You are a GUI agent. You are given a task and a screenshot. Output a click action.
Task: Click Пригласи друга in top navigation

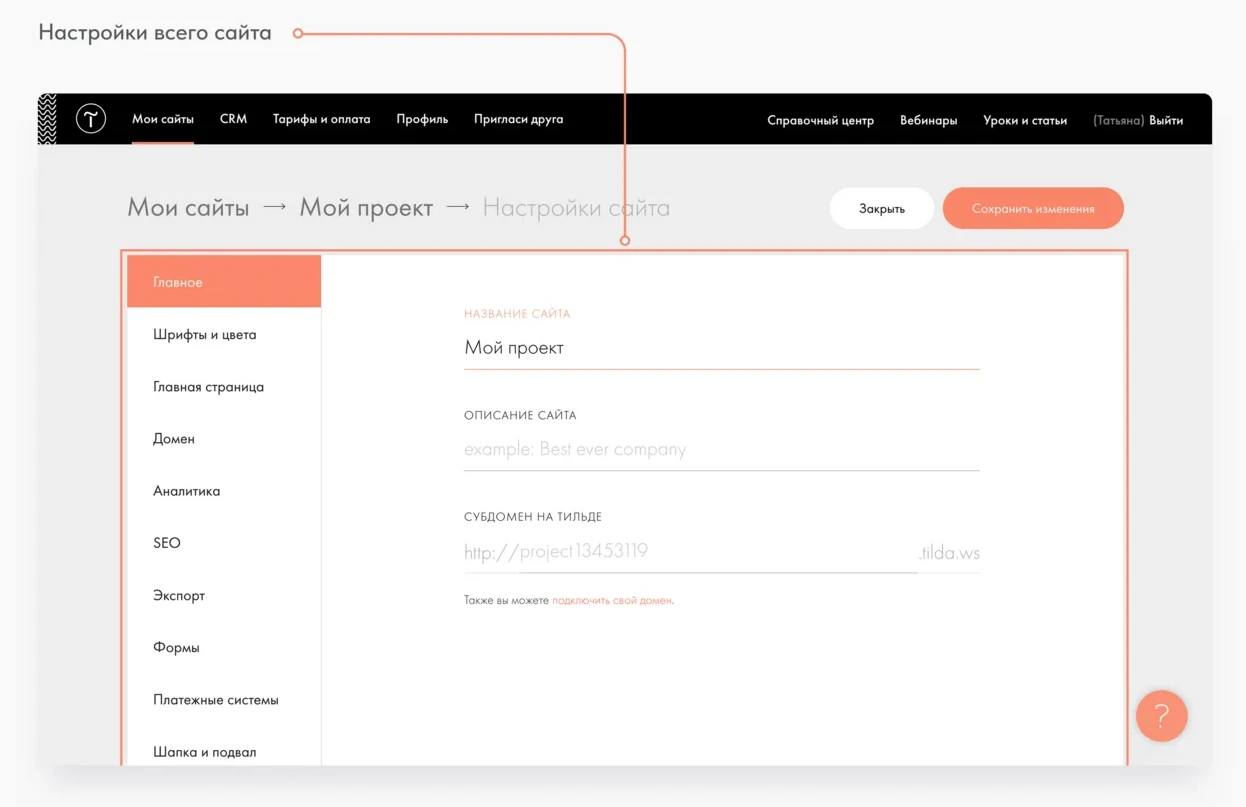518,119
